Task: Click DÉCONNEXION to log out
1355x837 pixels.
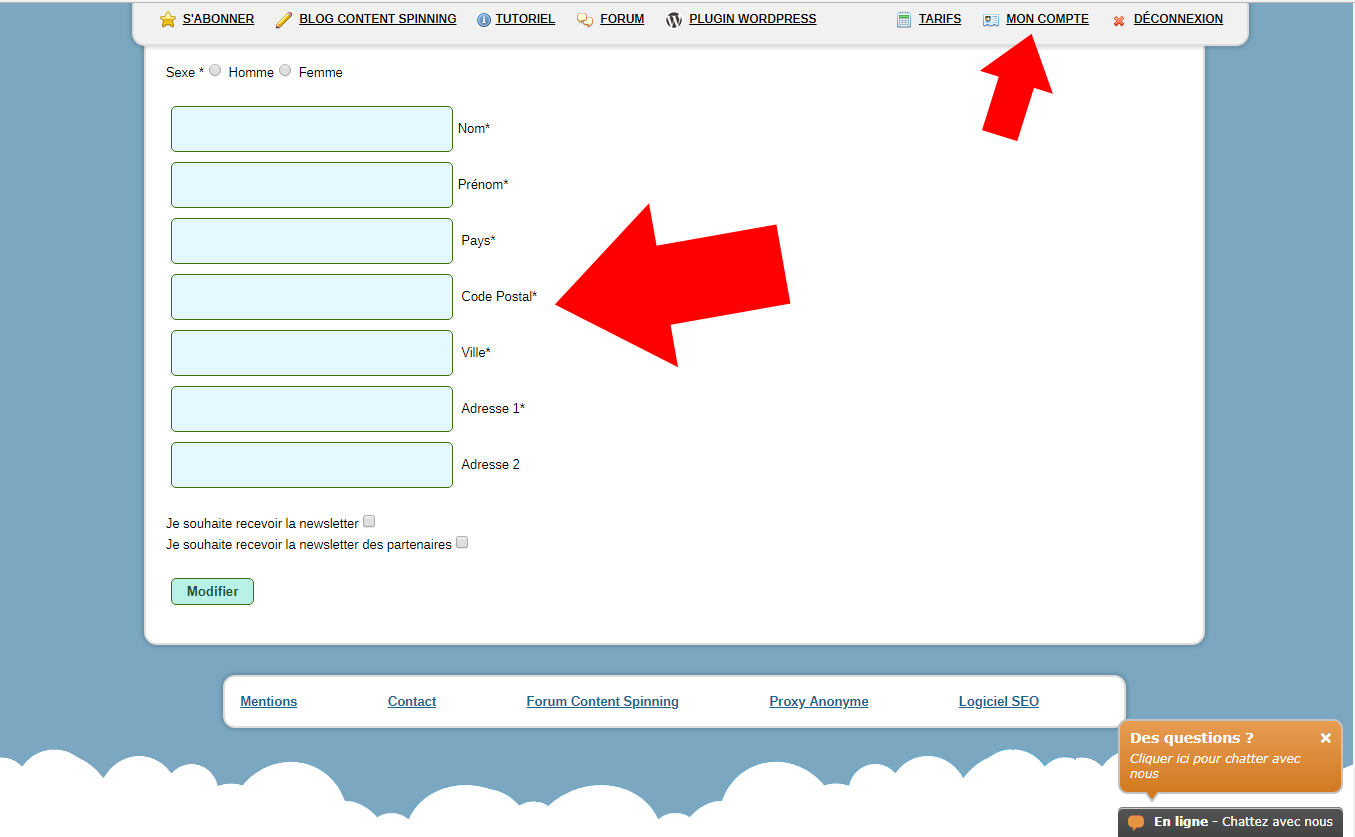Action: (1178, 19)
